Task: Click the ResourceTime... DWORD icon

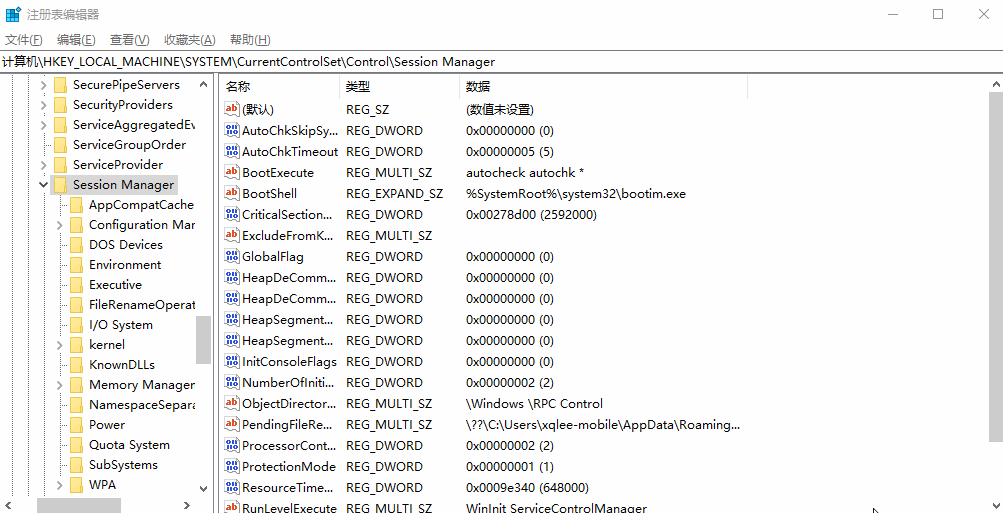Action: [232, 487]
